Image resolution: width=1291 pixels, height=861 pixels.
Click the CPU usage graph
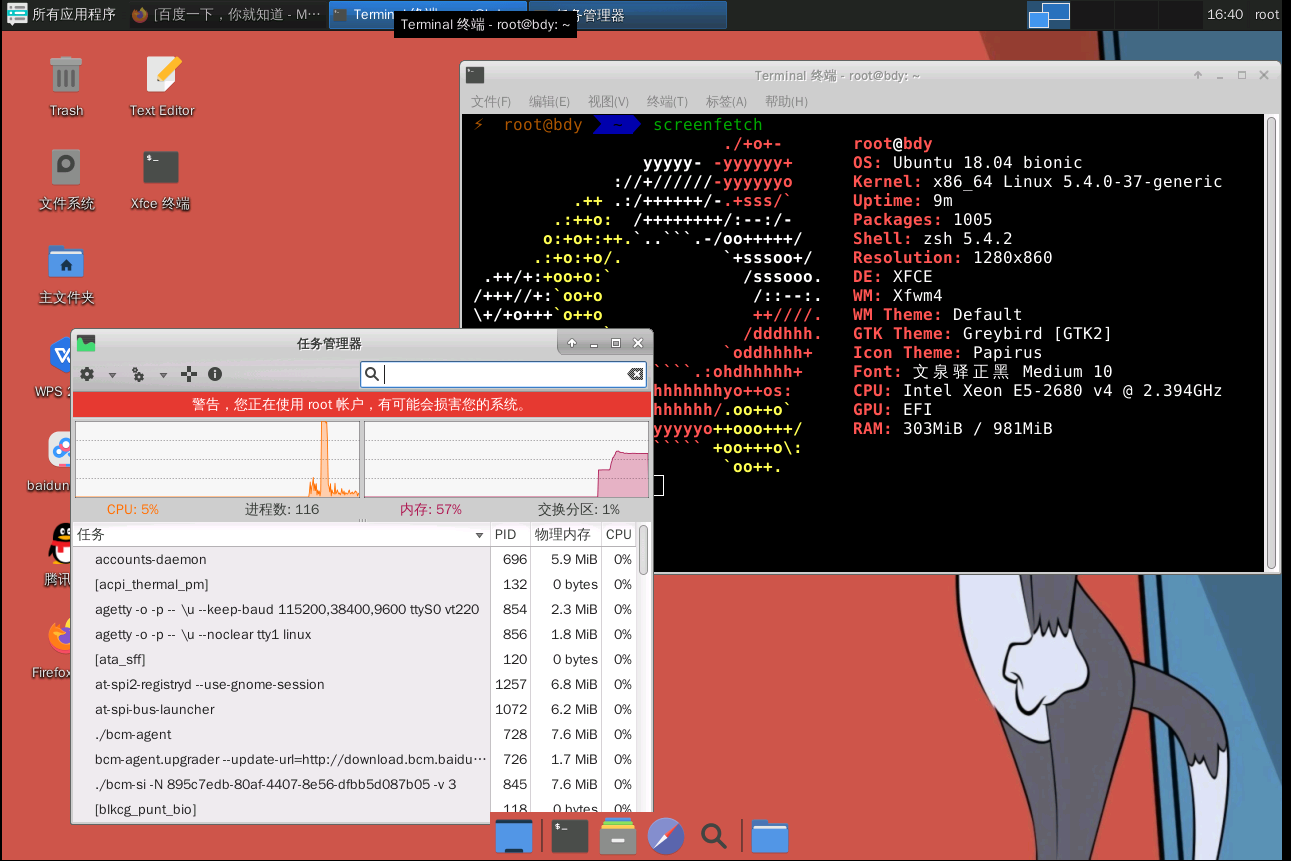point(217,459)
